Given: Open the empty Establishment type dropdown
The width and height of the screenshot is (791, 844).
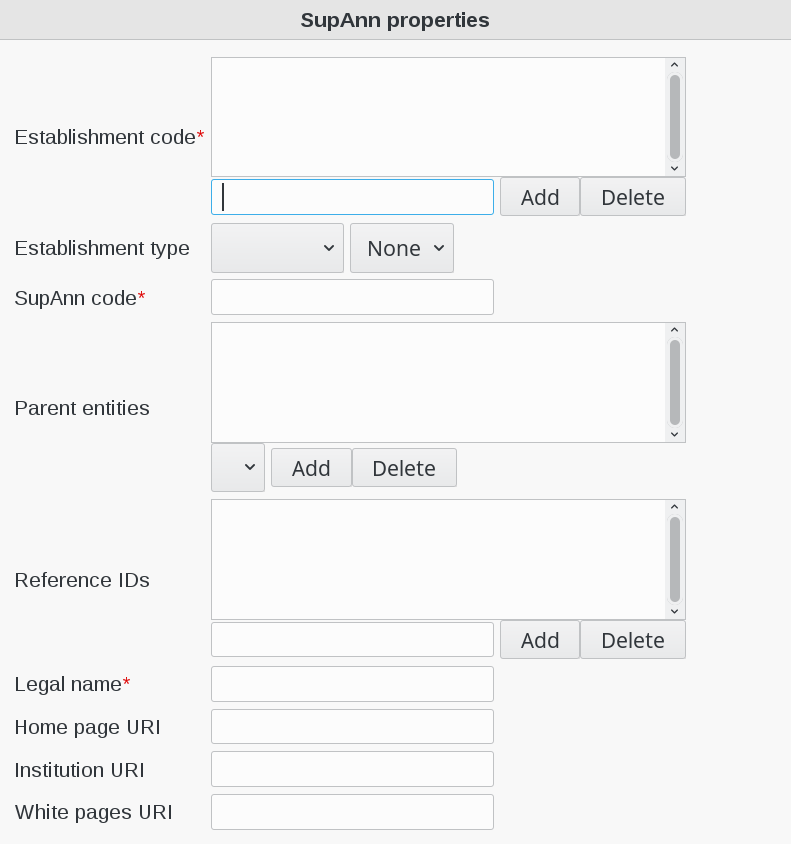Looking at the screenshot, I should pos(277,248).
